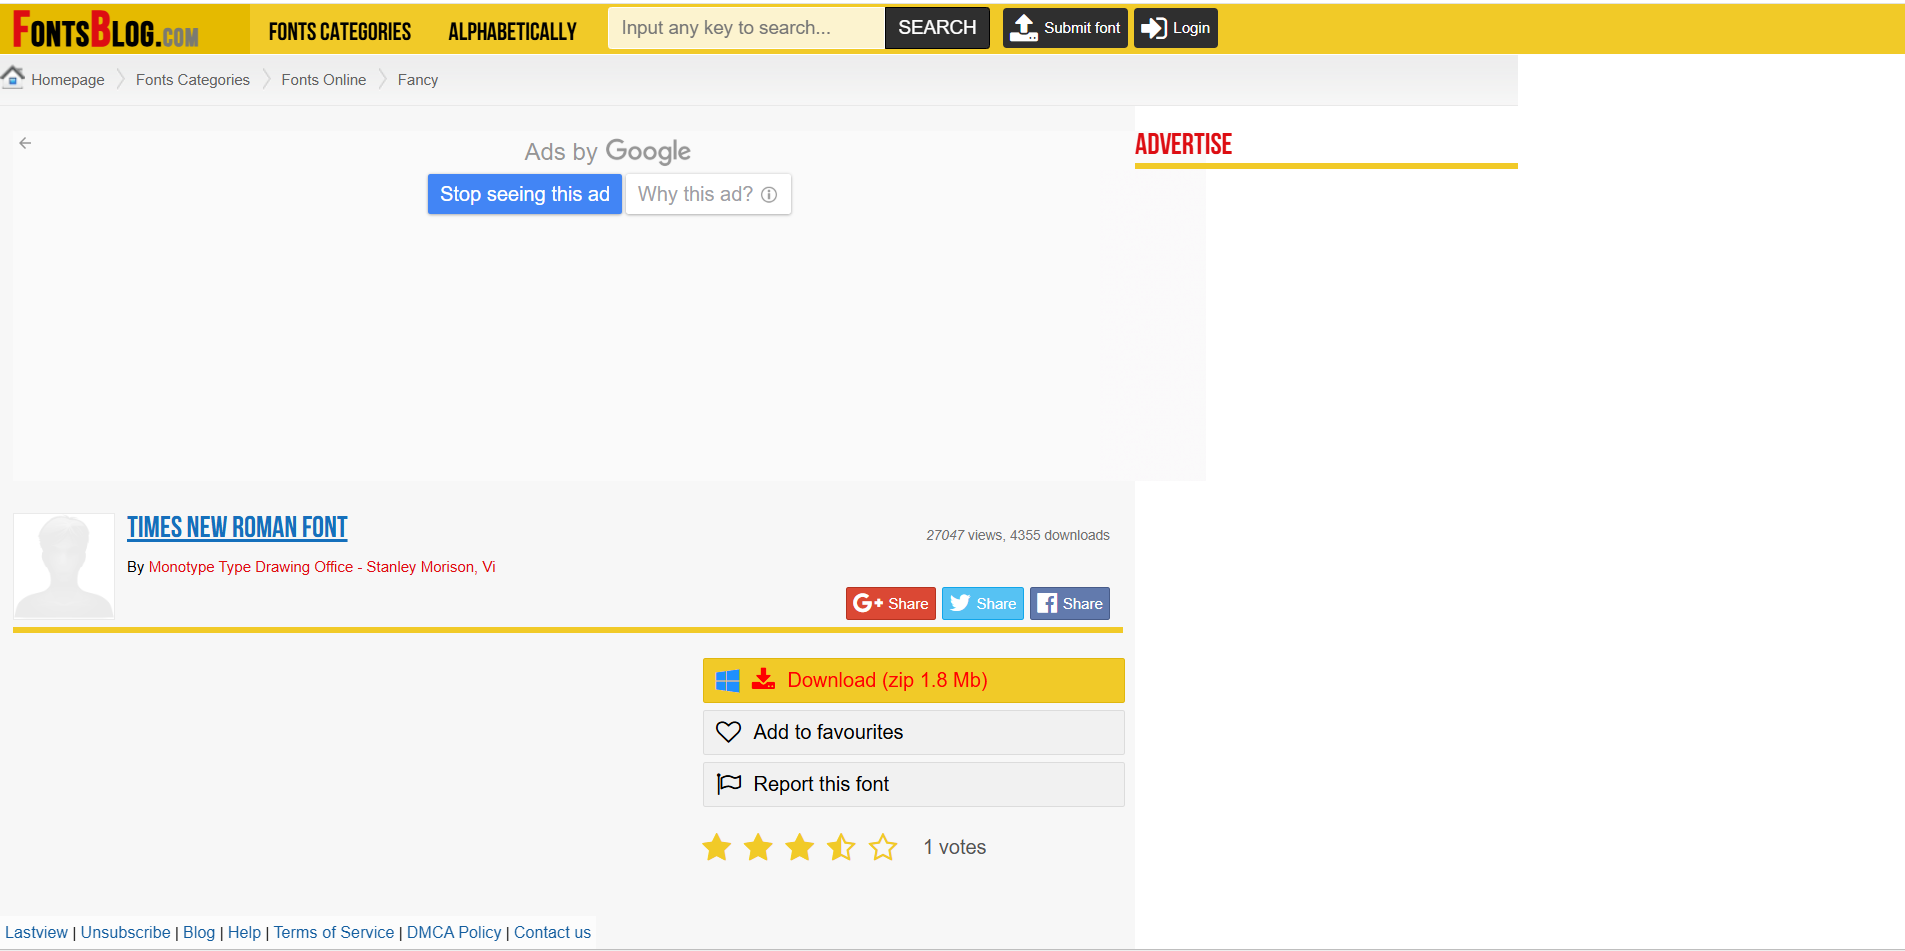Toggle Add to favourites heart
Screen dimensions: 1905x951
point(728,732)
